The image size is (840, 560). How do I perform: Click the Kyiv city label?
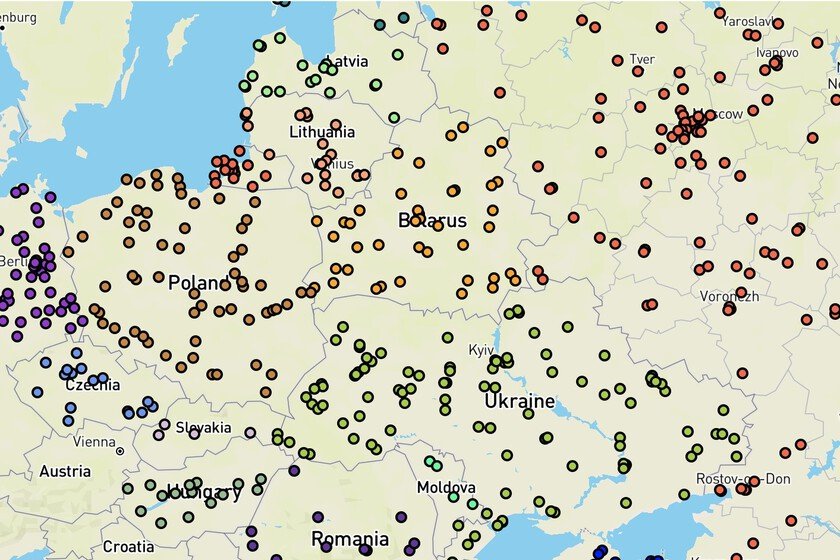[x=481, y=350]
